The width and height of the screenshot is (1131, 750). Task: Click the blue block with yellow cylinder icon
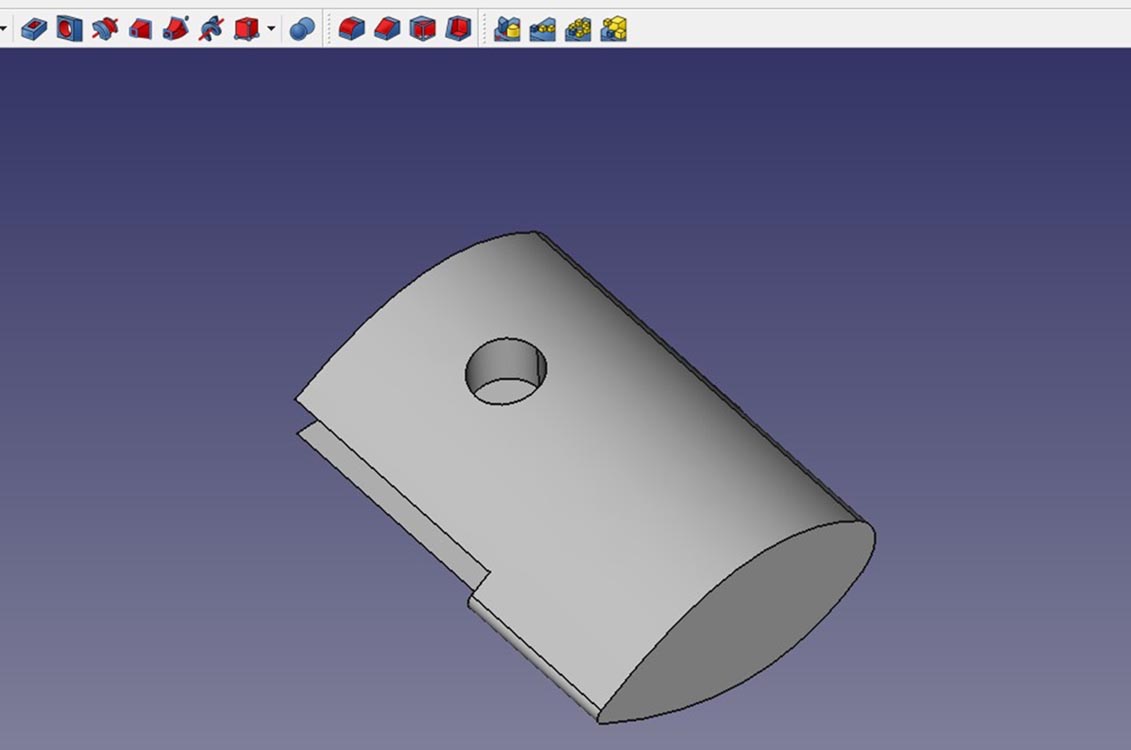(508, 29)
